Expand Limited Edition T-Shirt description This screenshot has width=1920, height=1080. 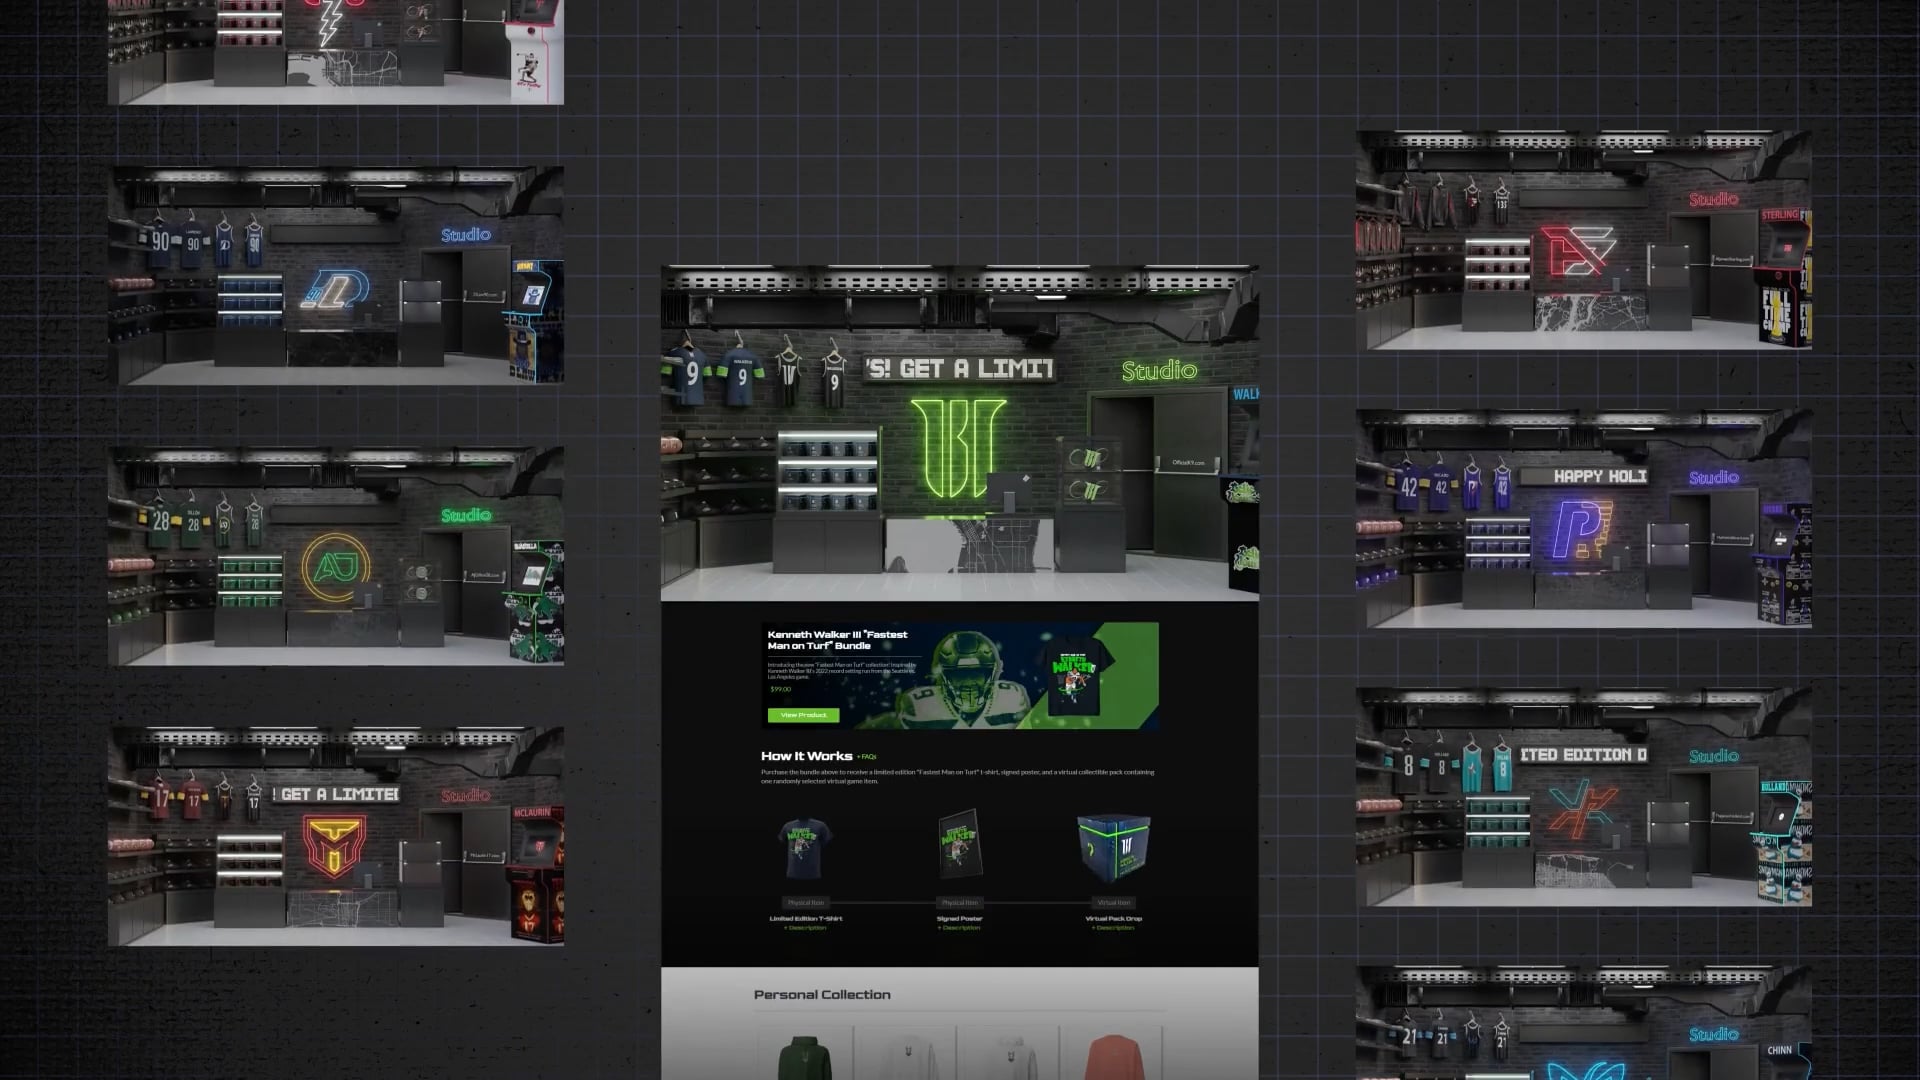tap(806, 928)
